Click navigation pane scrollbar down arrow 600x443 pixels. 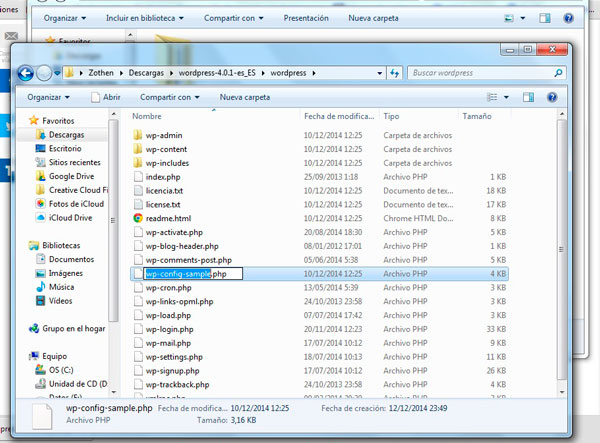tap(114, 392)
